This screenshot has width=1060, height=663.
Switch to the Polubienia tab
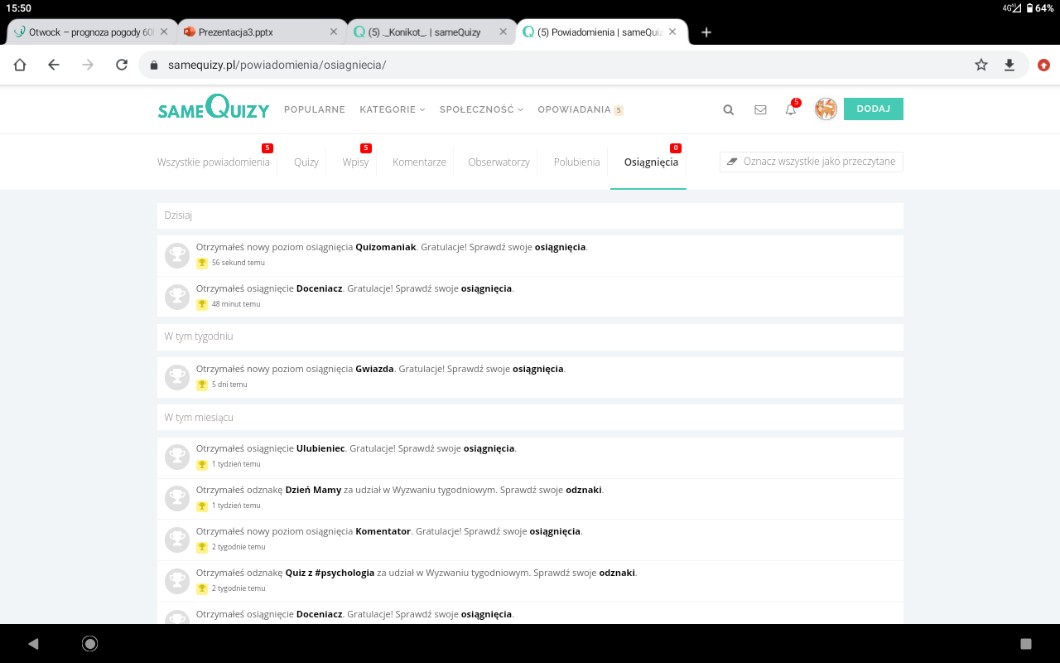pyautogui.click(x=577, y=162)
